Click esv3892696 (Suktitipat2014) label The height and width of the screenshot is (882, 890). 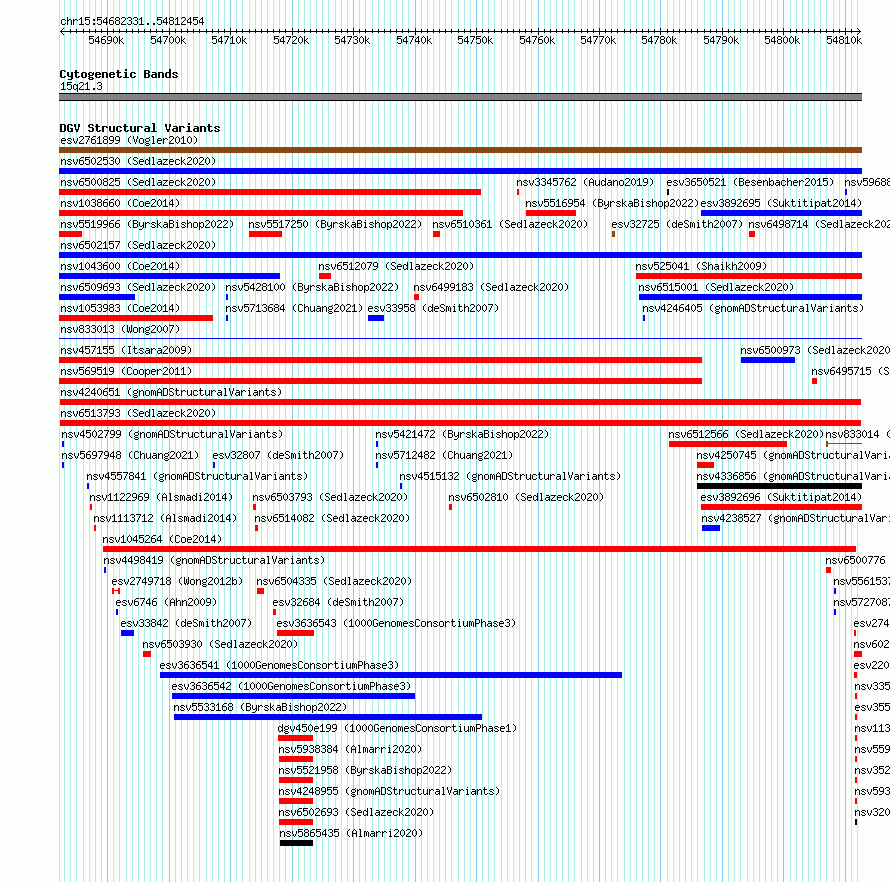click(781, 497)
